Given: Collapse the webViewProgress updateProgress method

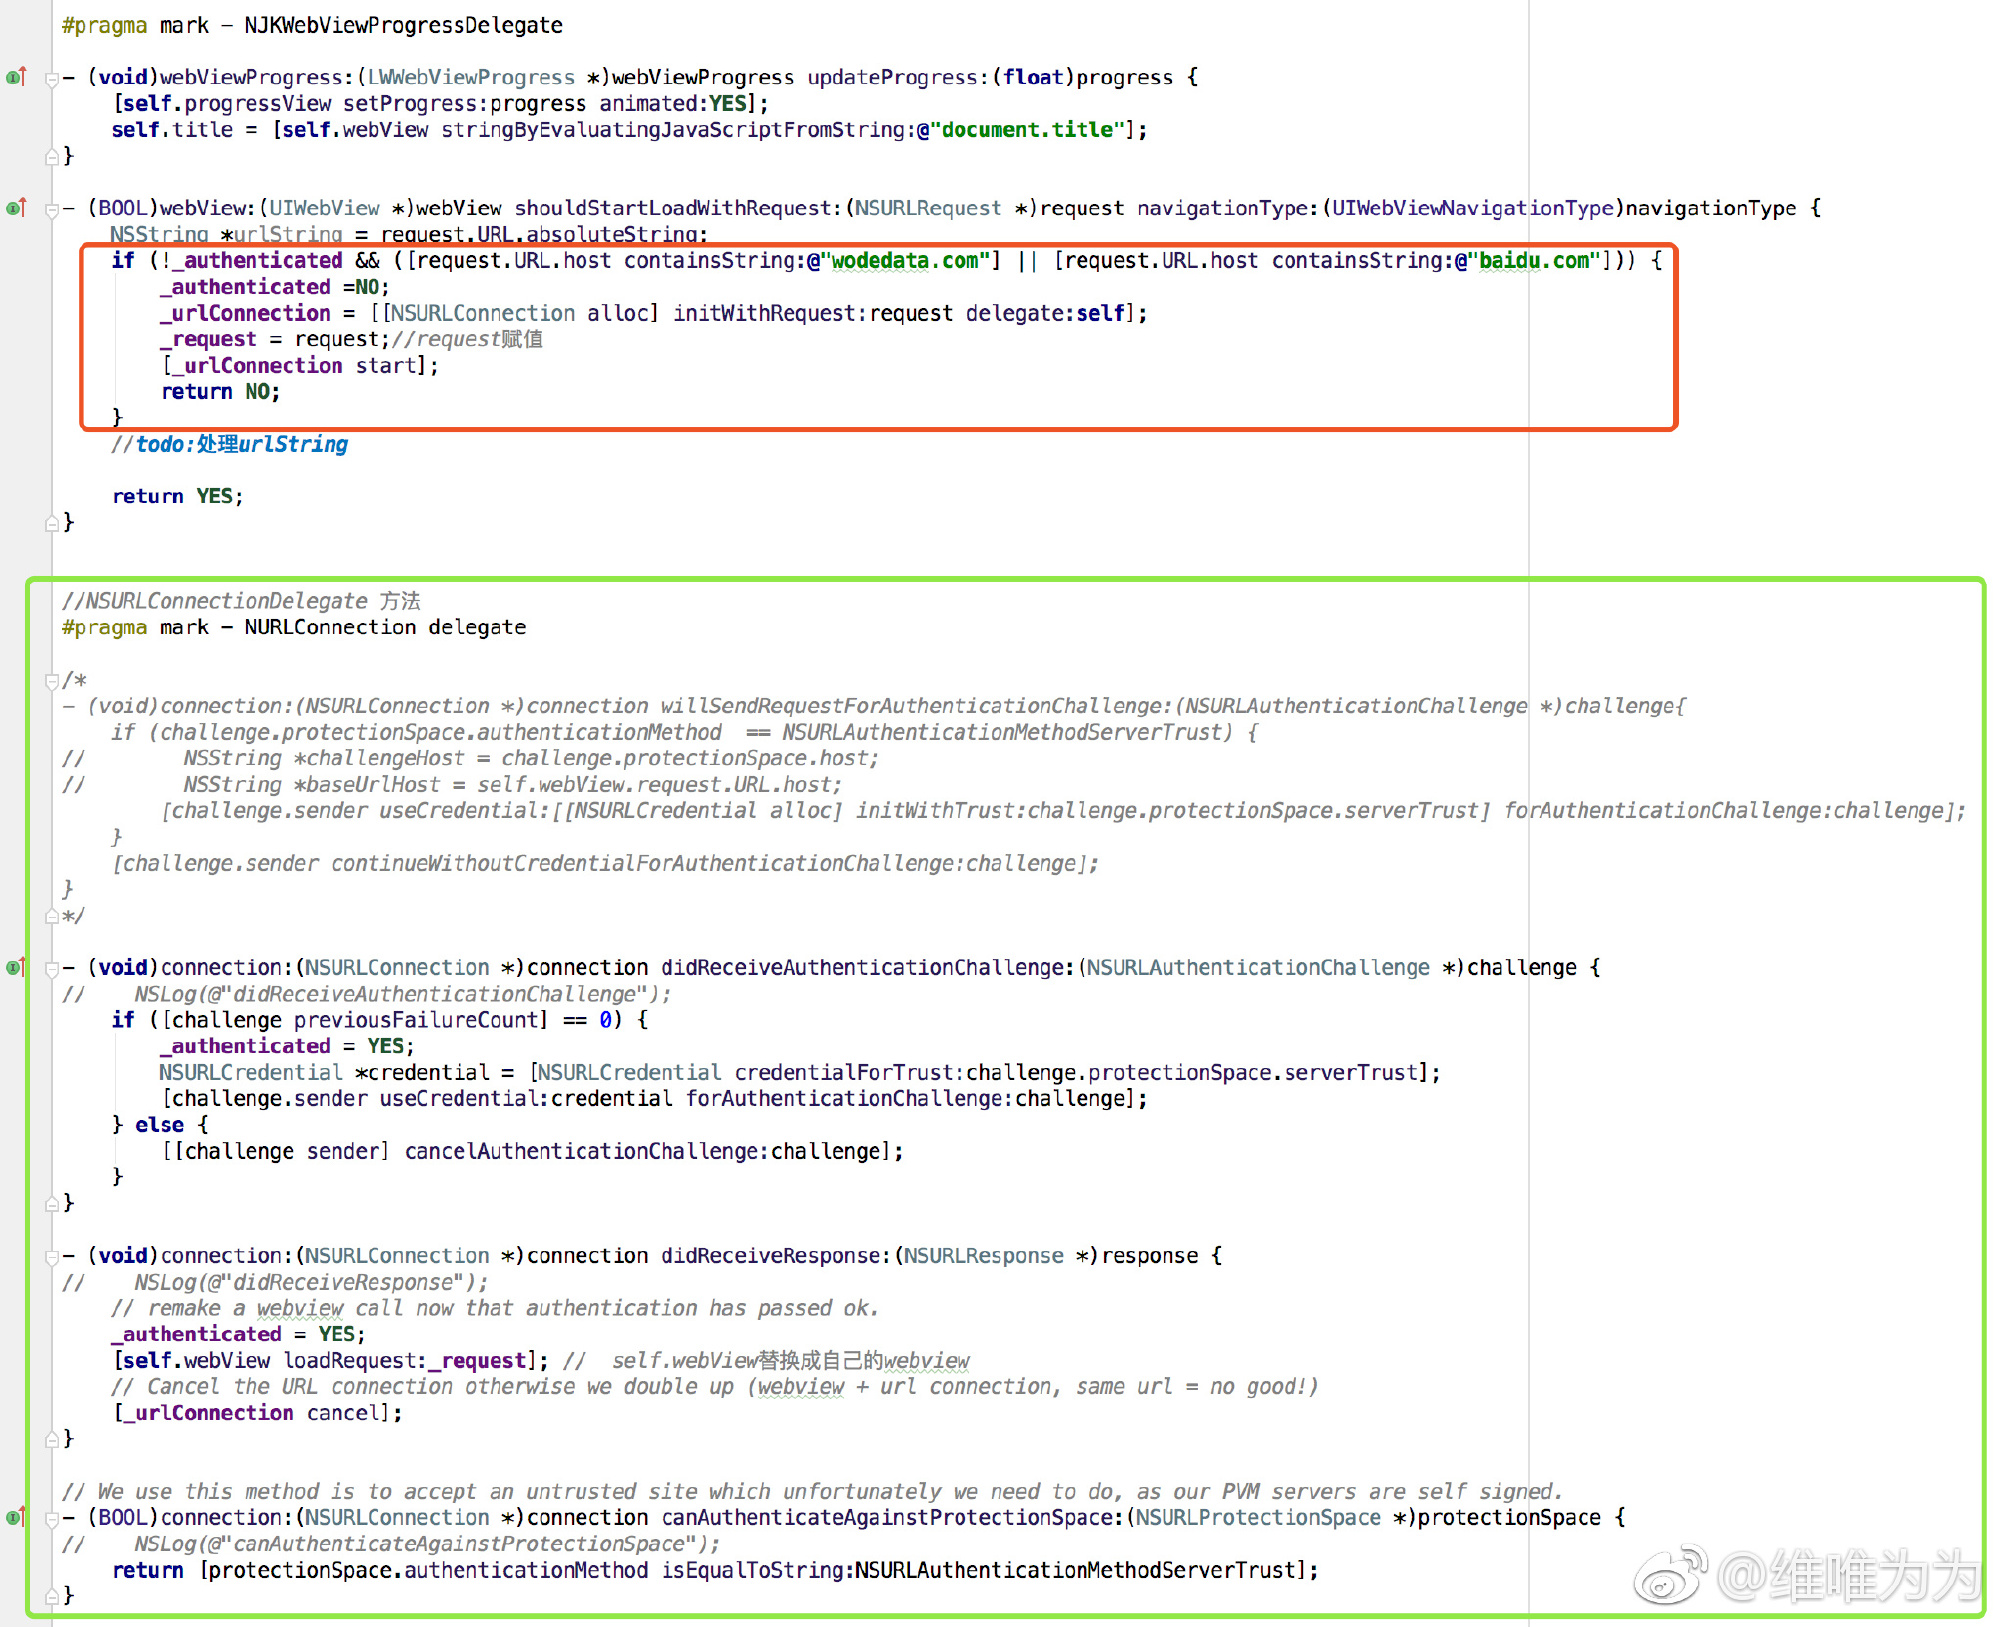Looking at the screenshot, I should (x=51, y=78).
